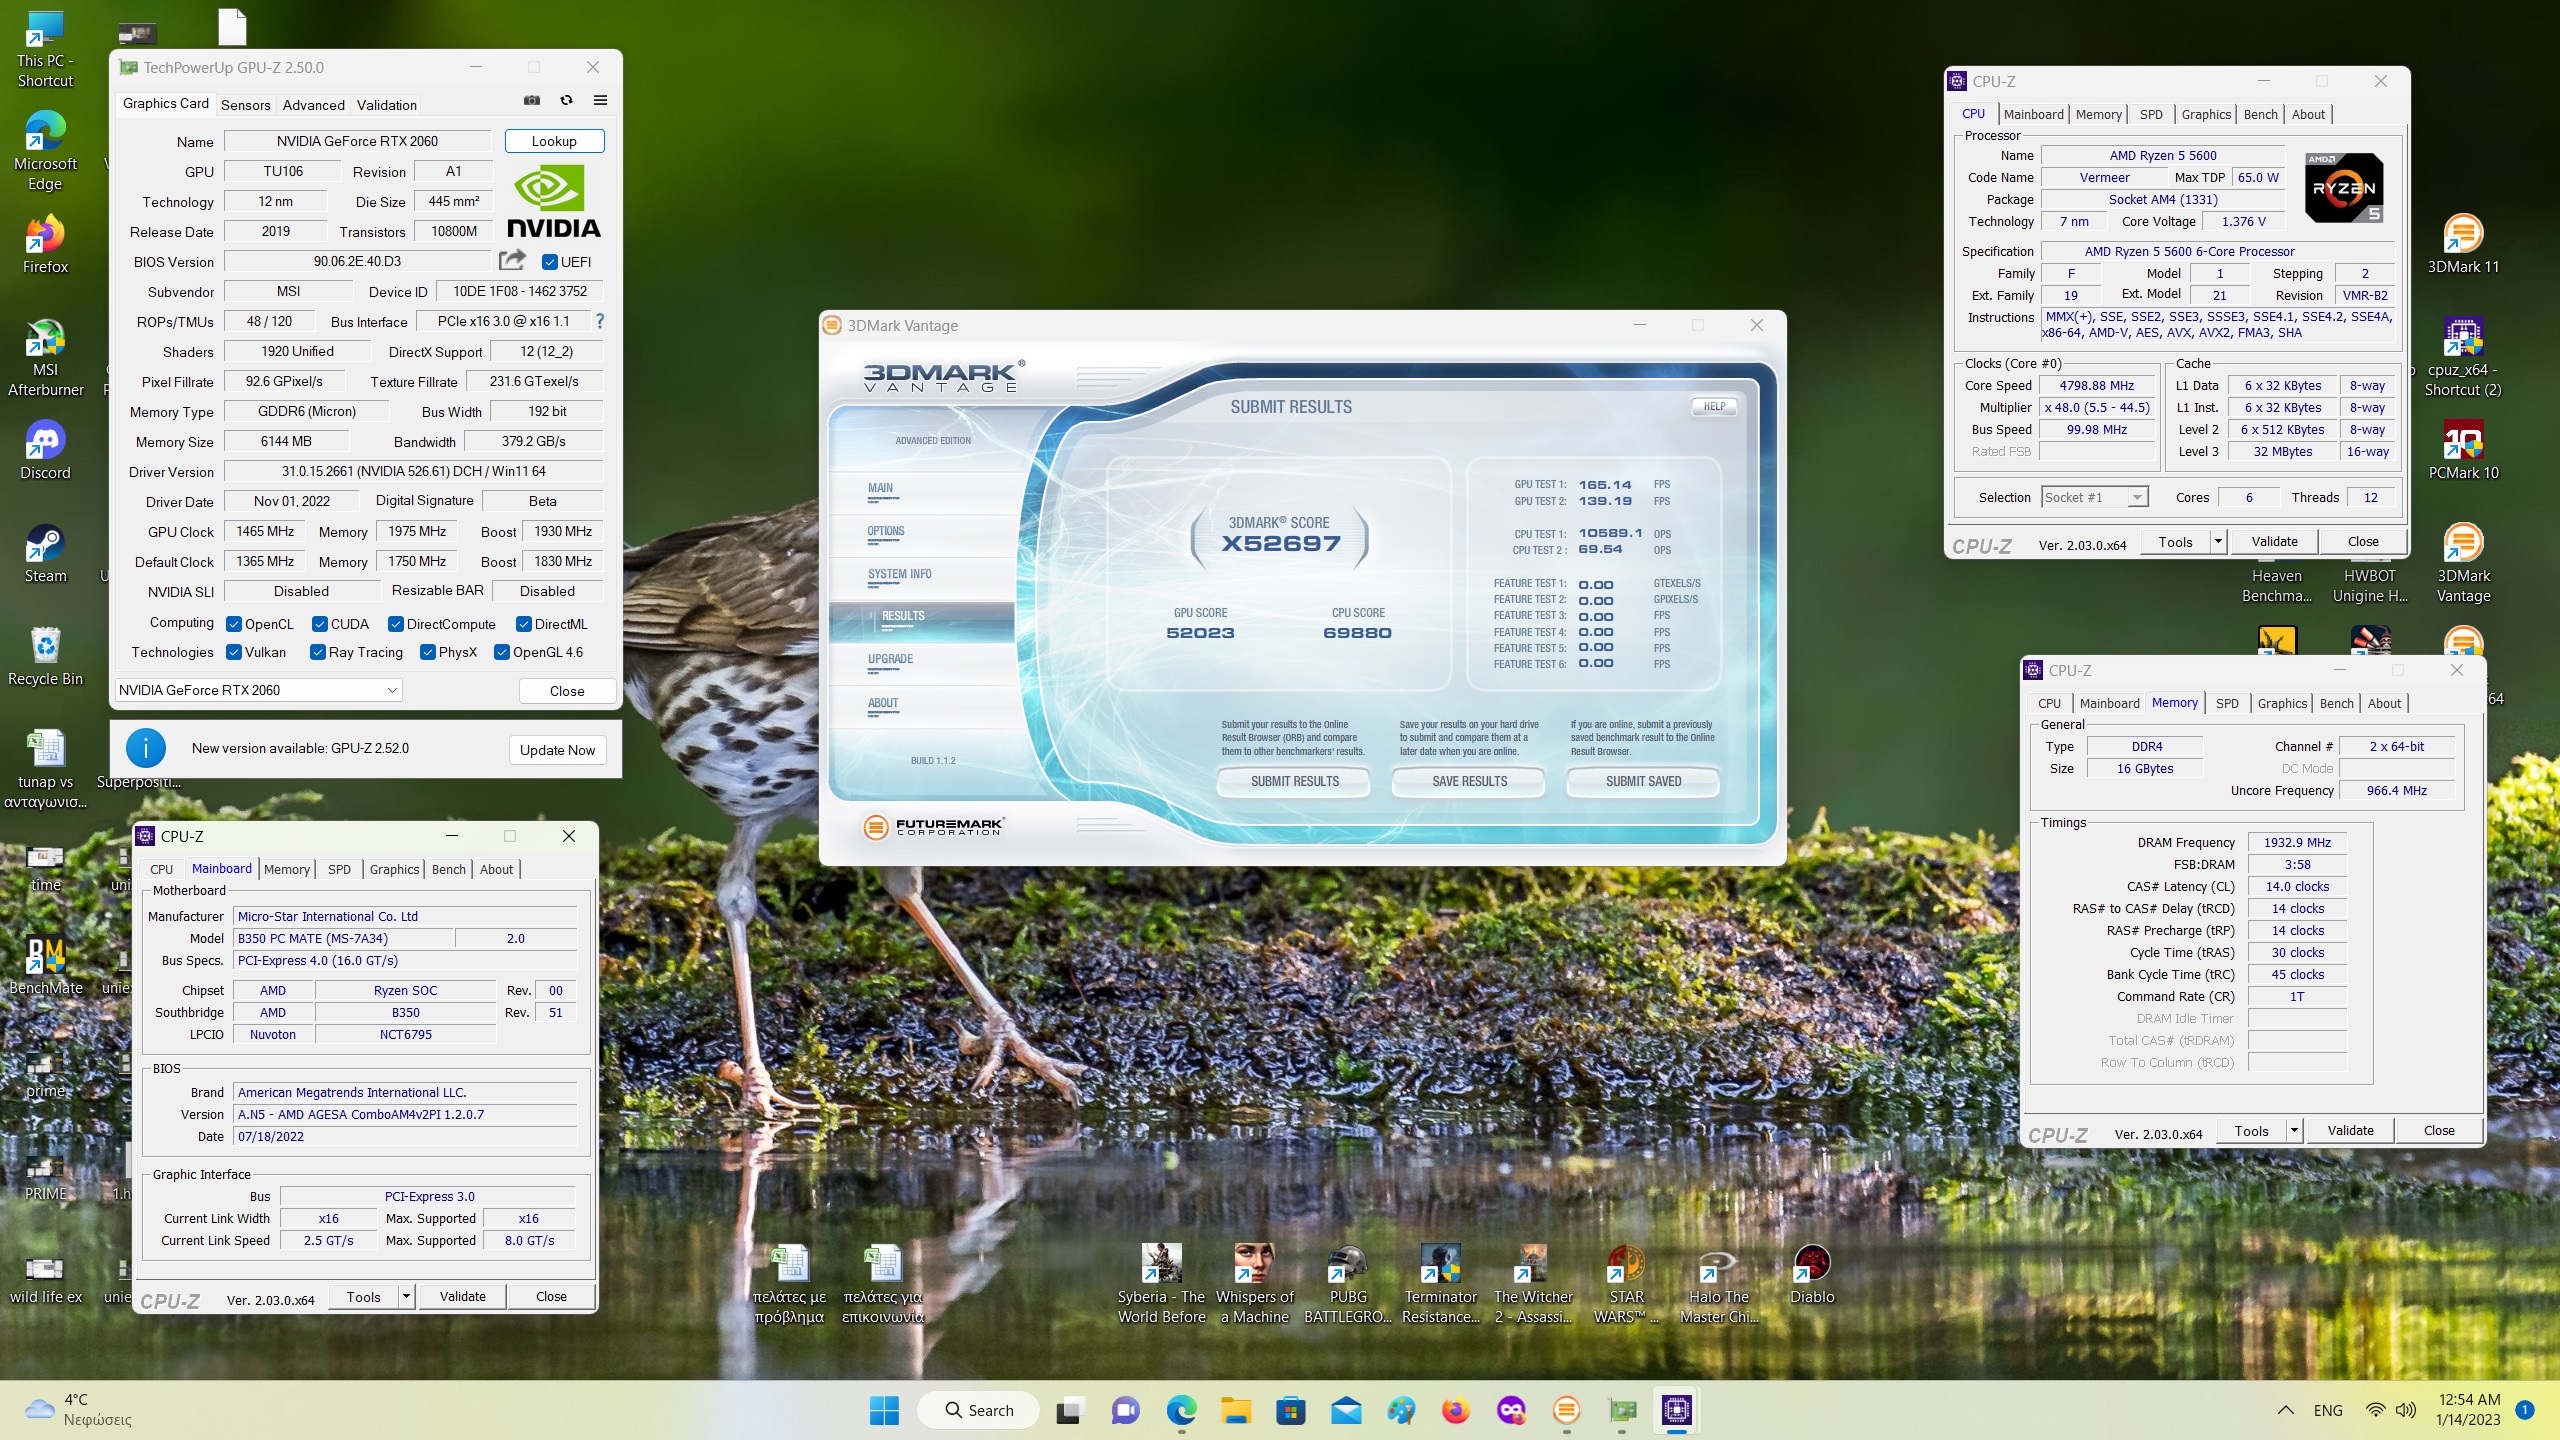Click the HELP button in 3DMark Vantage

(x=1714, y=406)
